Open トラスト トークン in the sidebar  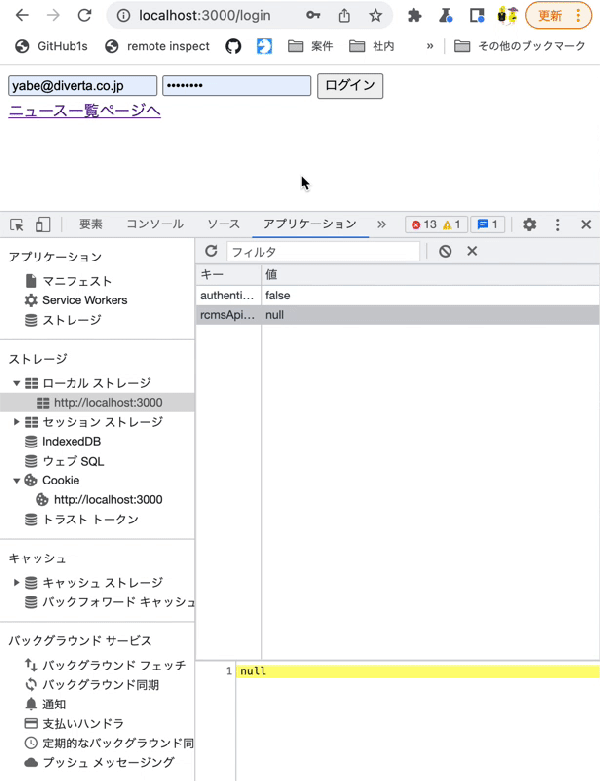pos(82,520)
